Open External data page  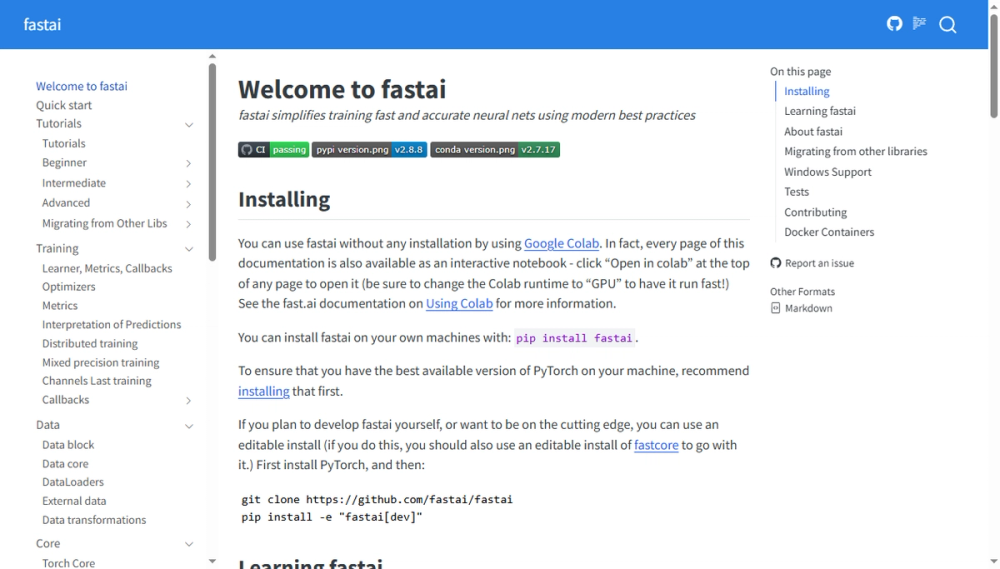point(74,501)
